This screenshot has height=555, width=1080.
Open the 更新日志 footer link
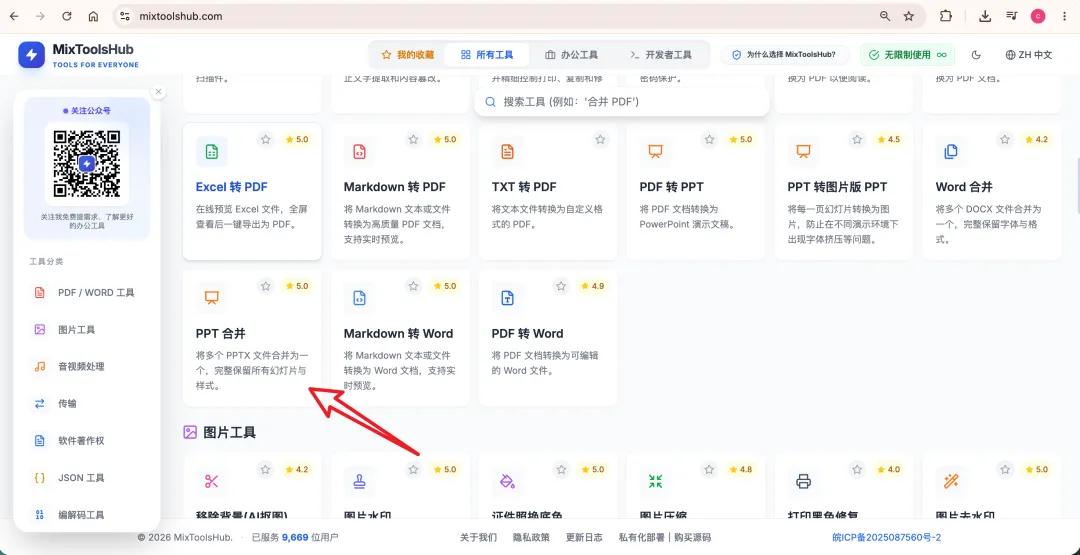584,537
